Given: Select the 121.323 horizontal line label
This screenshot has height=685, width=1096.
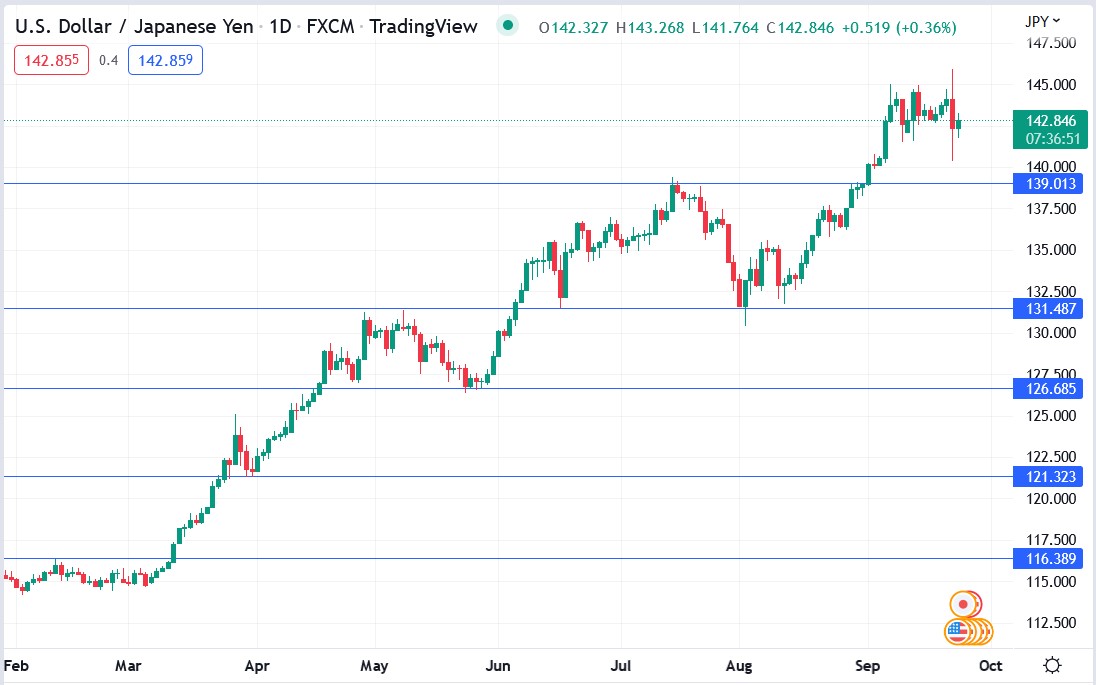Looking at the screenshot, I should [1050, 477].
